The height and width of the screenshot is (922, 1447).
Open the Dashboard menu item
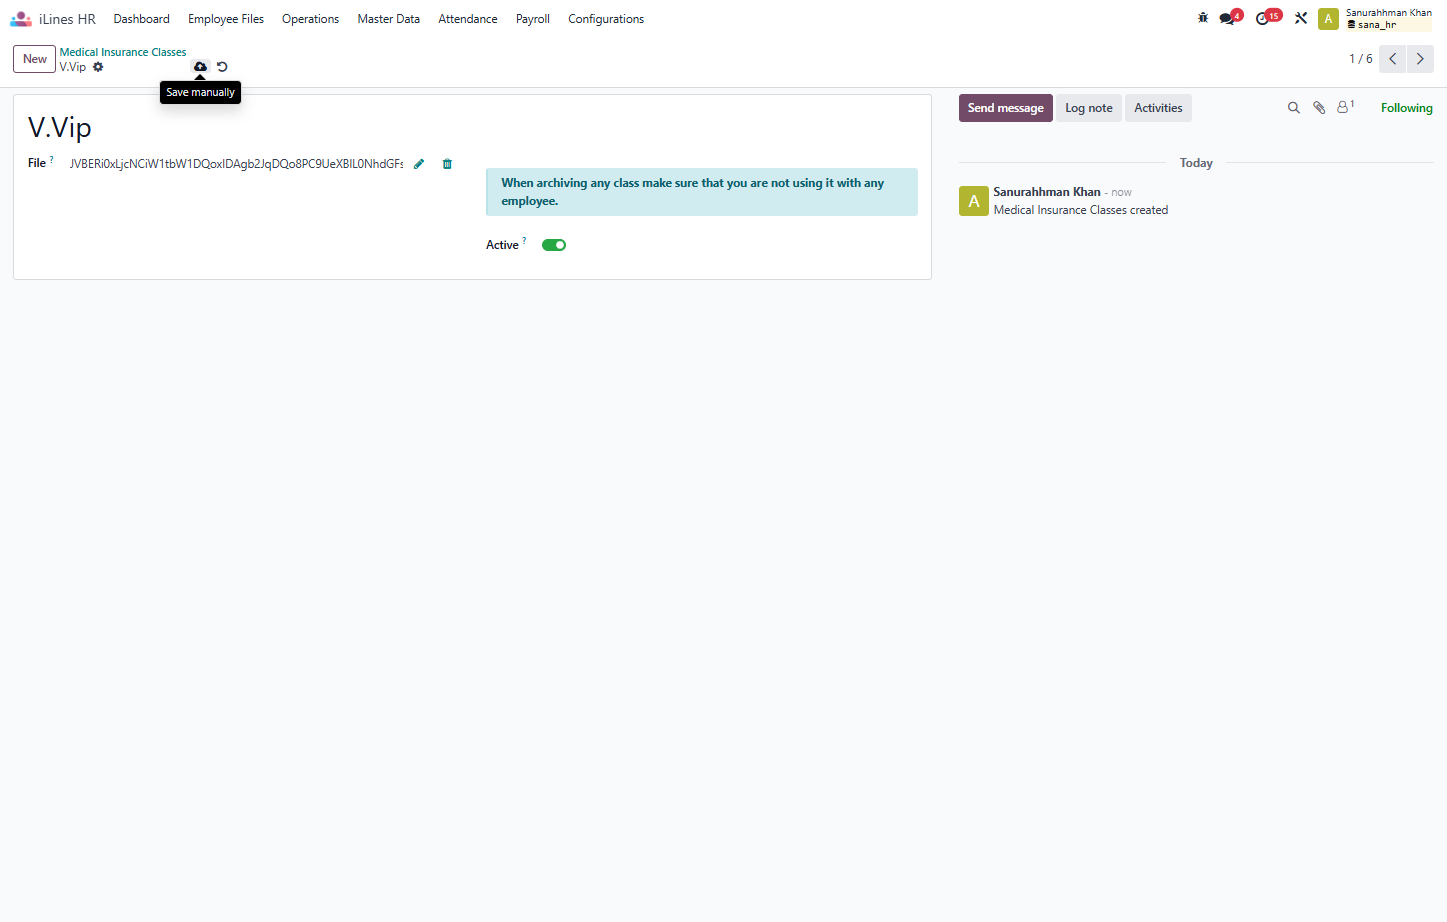(x=142, y=19)
